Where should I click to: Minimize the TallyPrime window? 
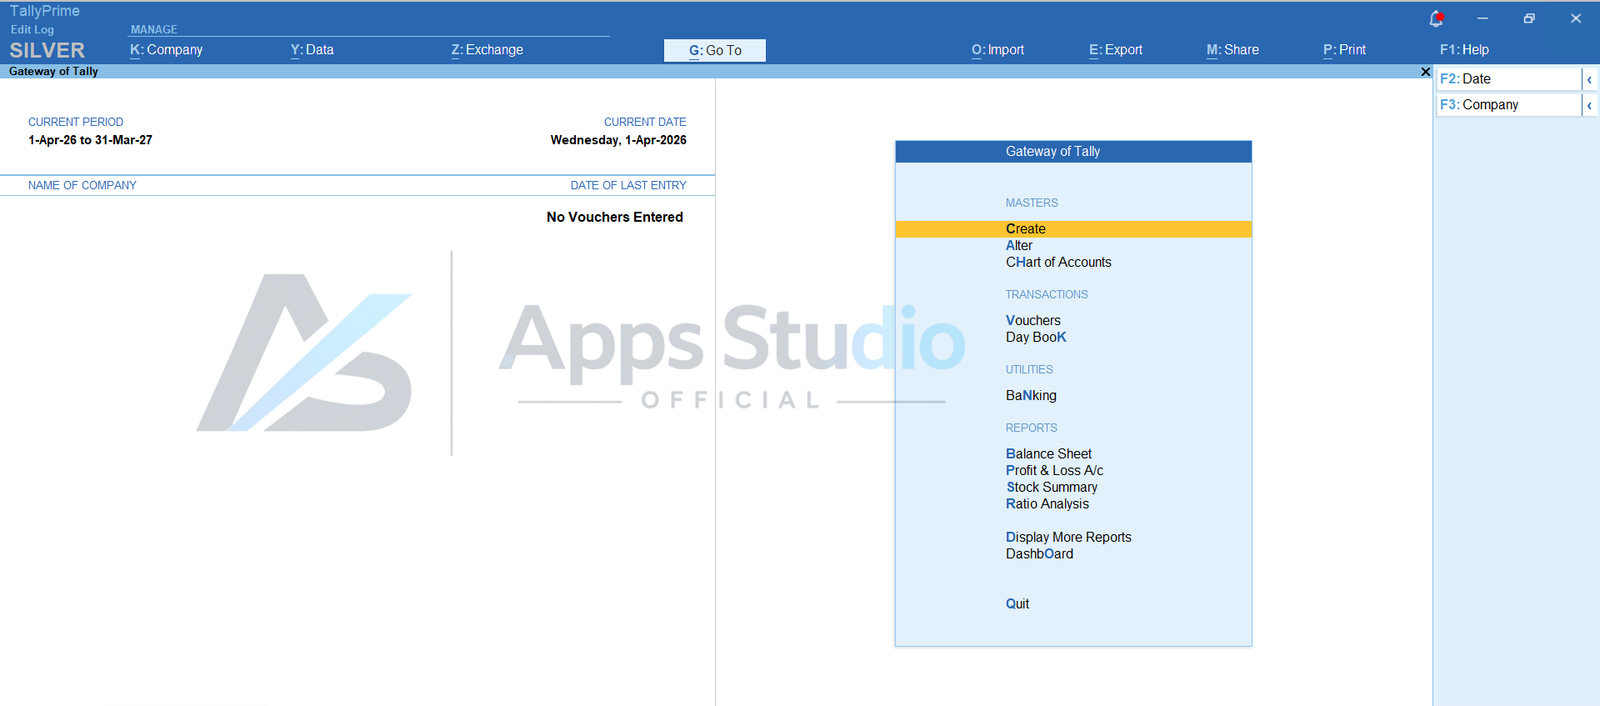click(x=1482, y=18)
